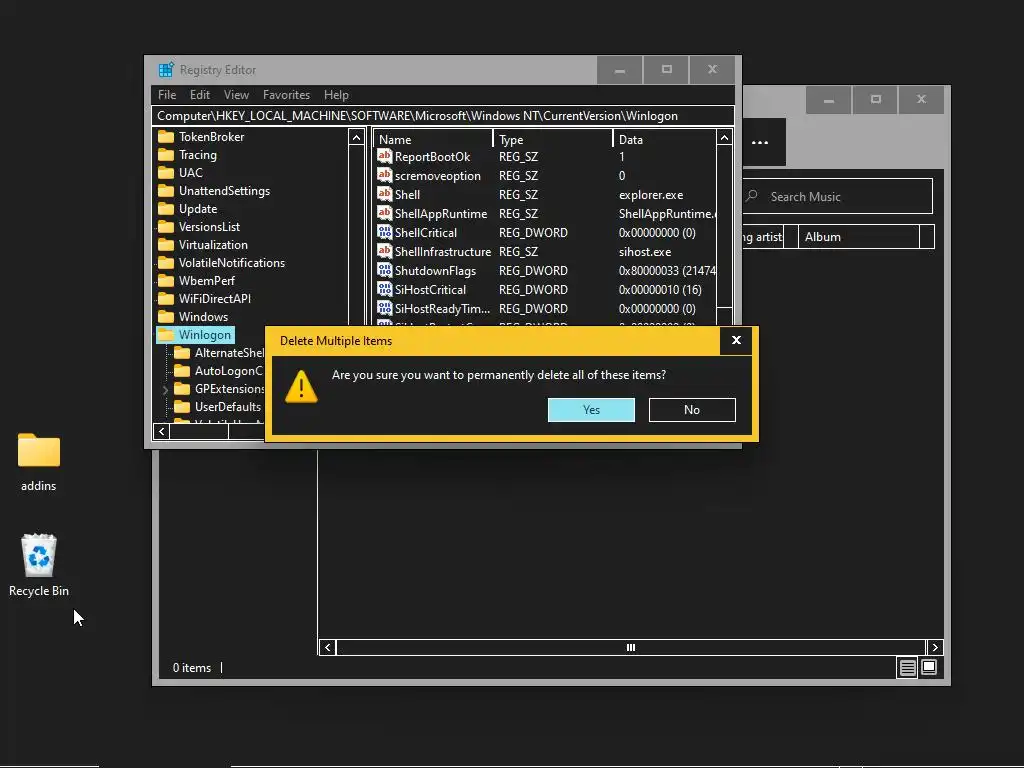Cancel deletion with the No button
1024x768 pixels.
click(692, 409)
